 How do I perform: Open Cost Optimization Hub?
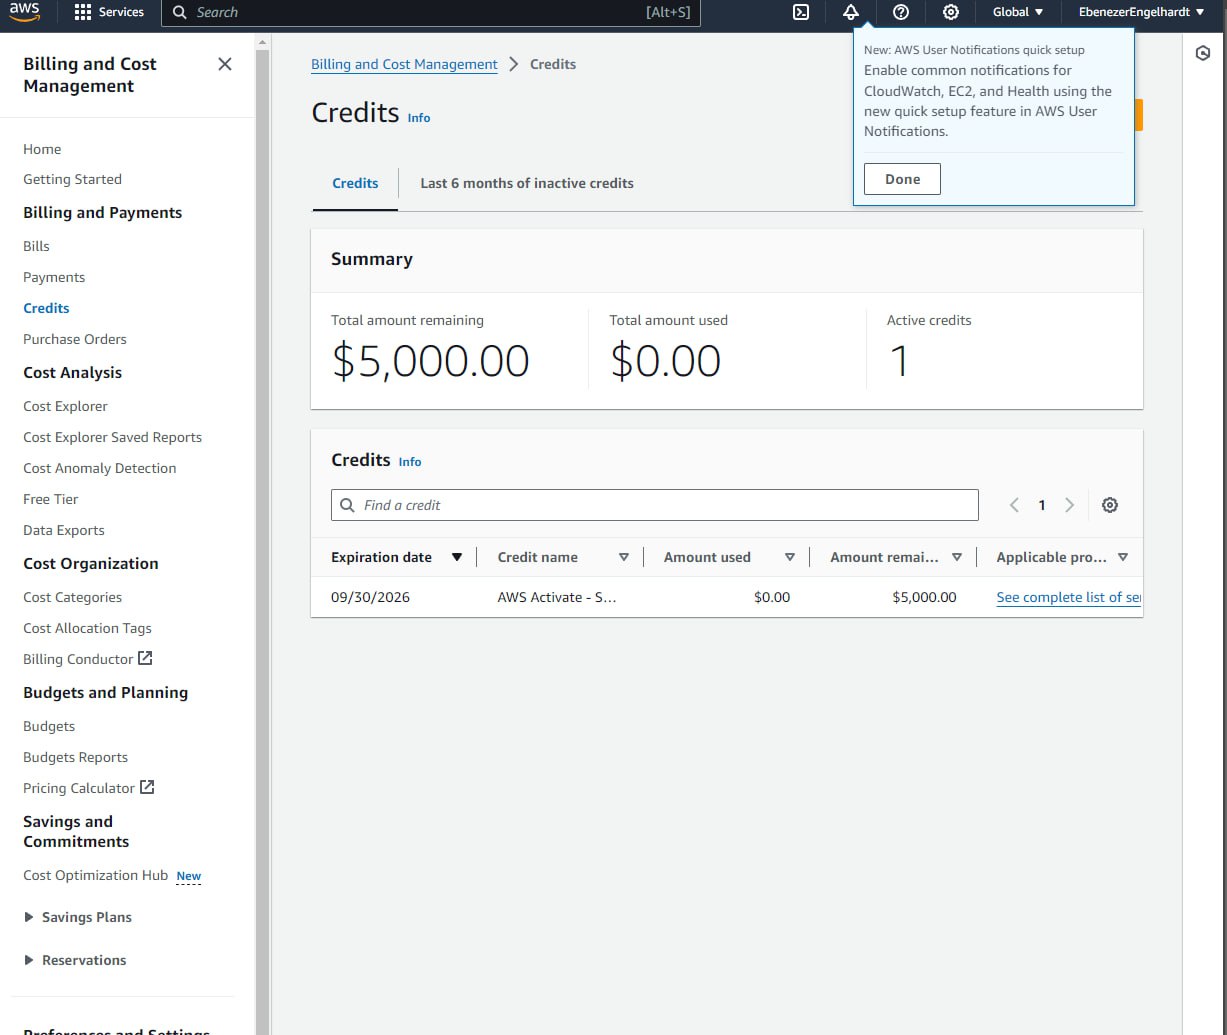pos(95,875)
